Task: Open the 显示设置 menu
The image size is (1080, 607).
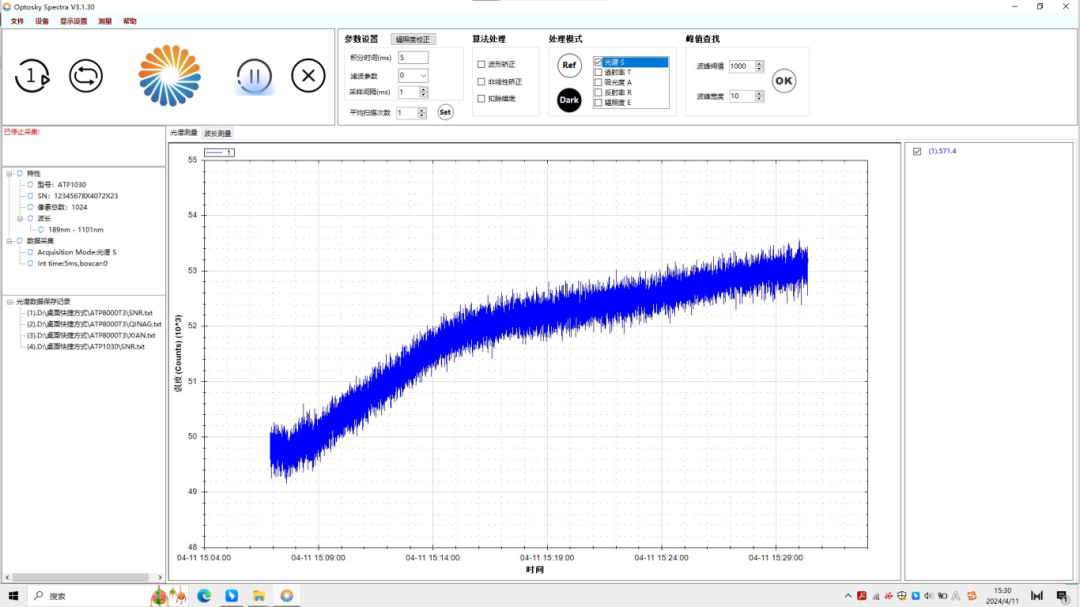Action: pyautogui.click(x=74, y=21)
